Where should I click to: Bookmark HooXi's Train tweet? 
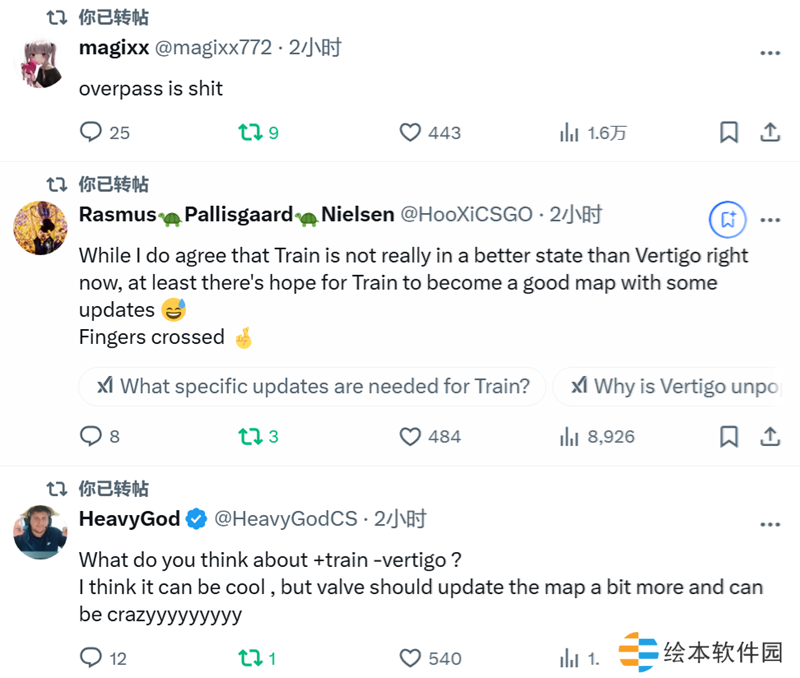[729, 437]
